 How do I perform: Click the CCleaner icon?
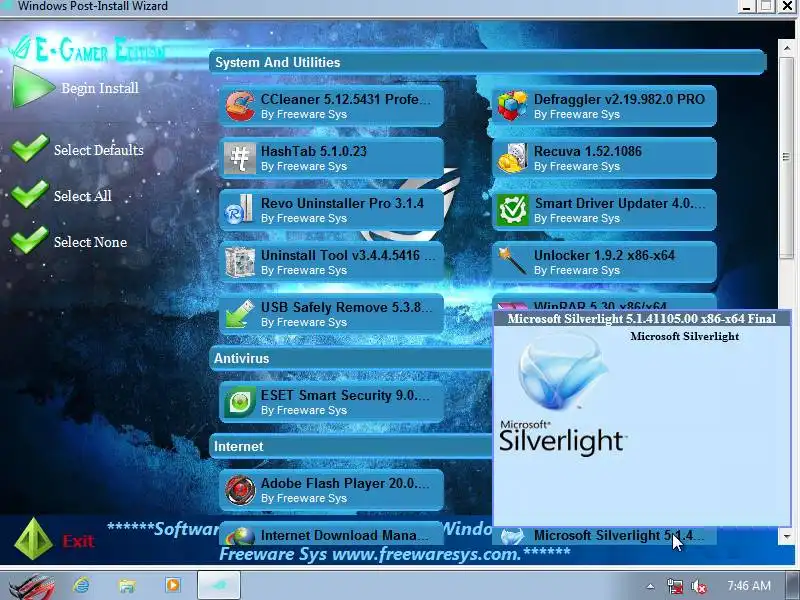240,106
